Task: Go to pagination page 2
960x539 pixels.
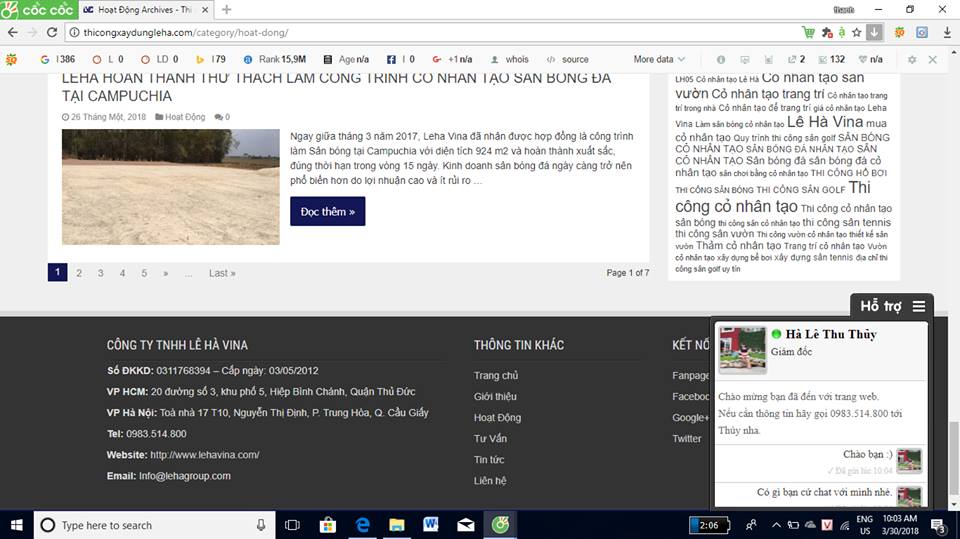Action: click(x=79, y=273)
